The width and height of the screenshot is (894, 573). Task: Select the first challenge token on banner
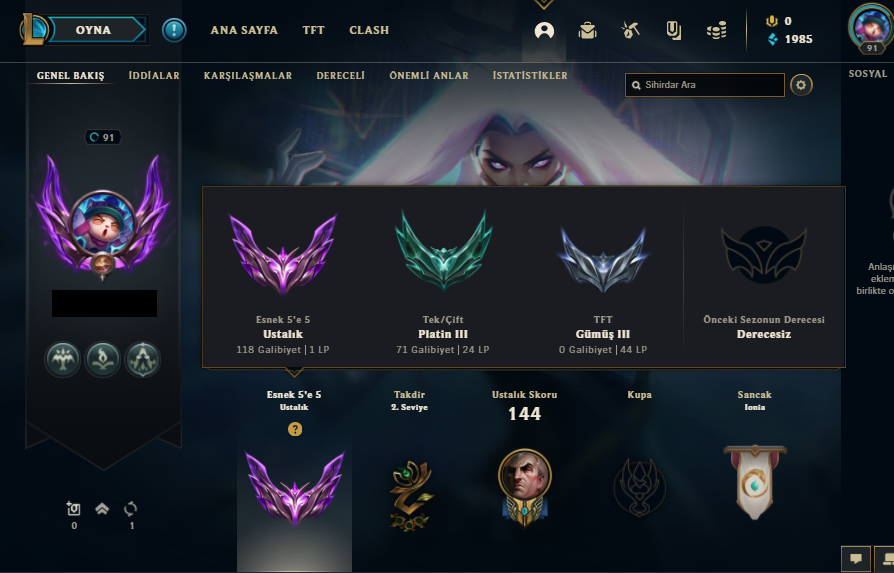pyautogui.click(x=63, y=359)
